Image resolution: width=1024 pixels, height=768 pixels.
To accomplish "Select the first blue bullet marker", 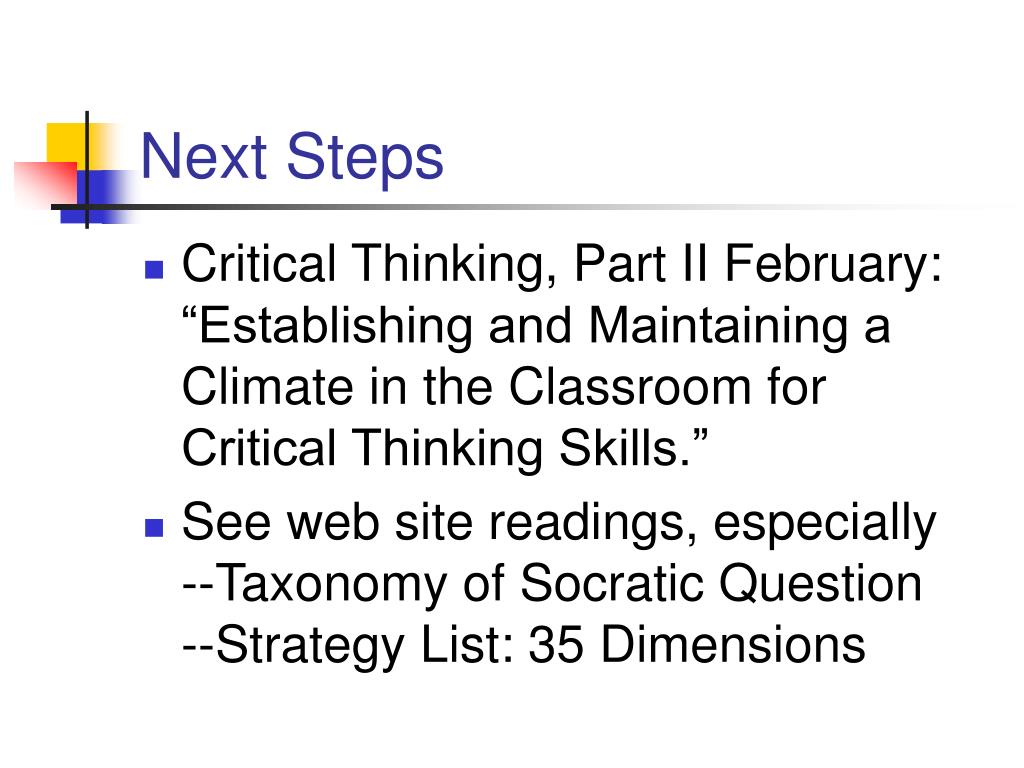I will click(153, 269).
